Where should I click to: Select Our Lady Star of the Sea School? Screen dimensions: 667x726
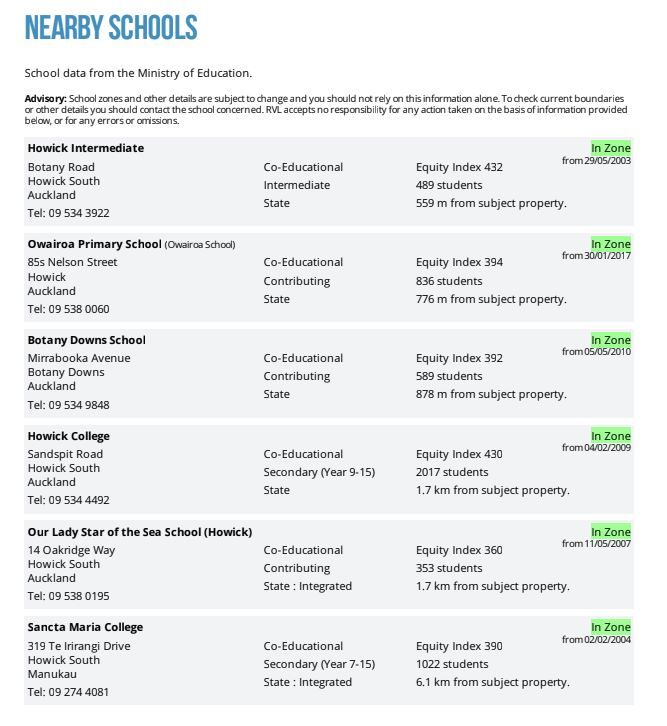tap(140, 532)
